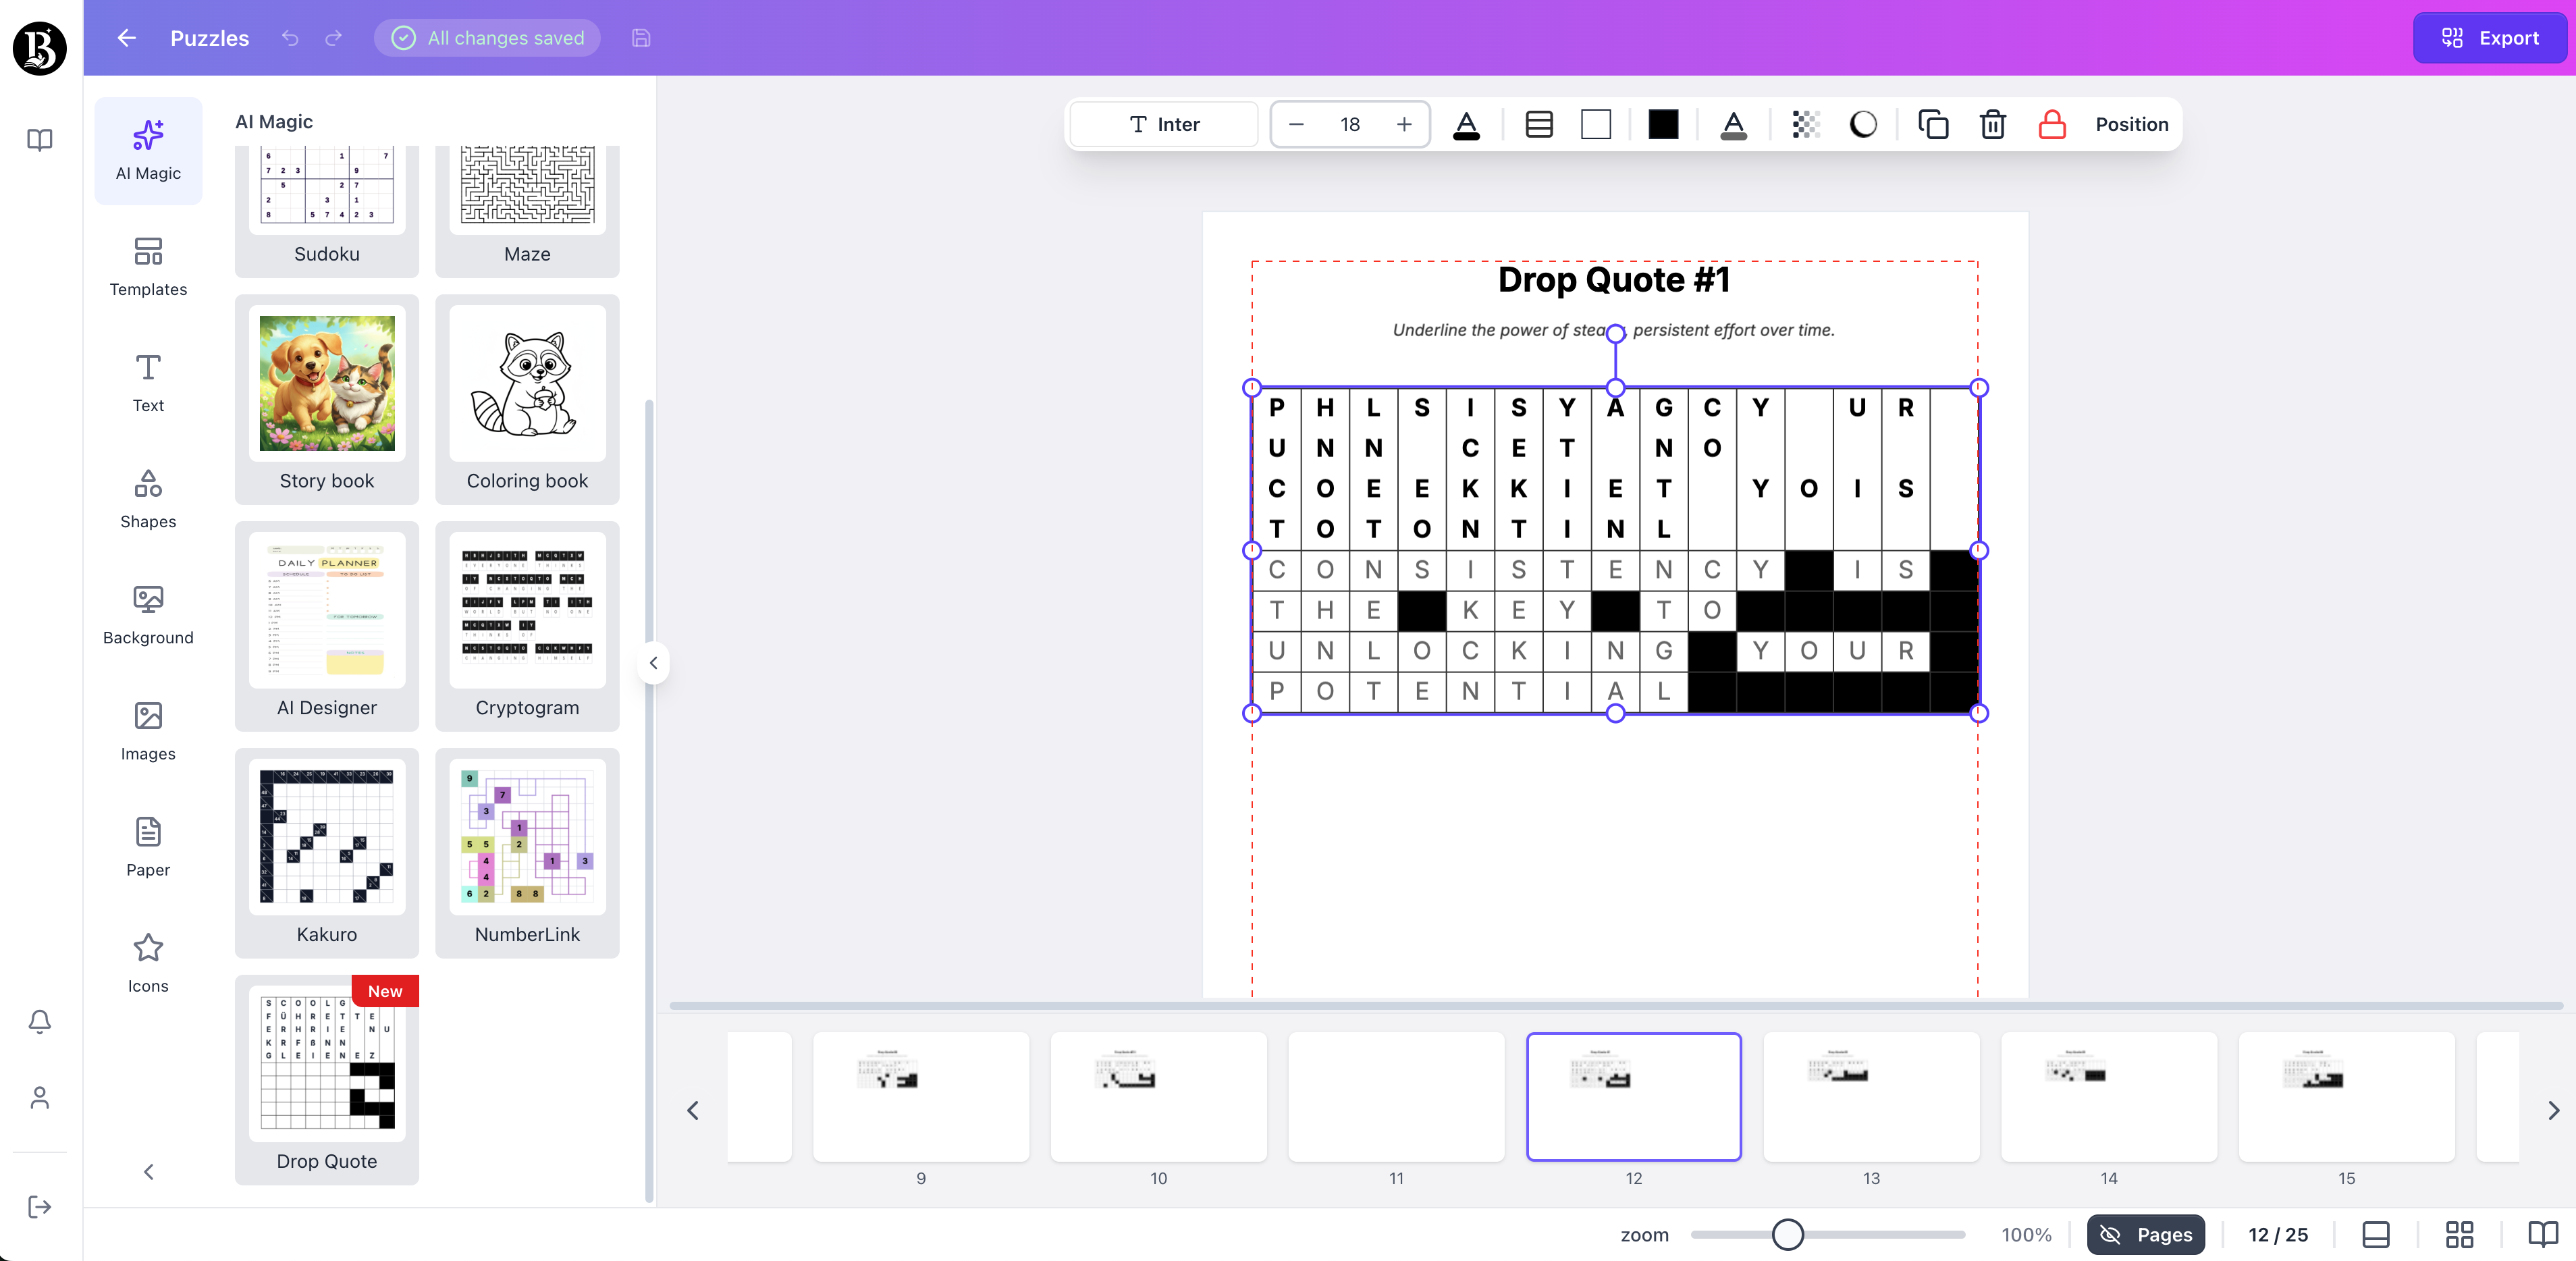Open the Background panel

coord(148,614)
